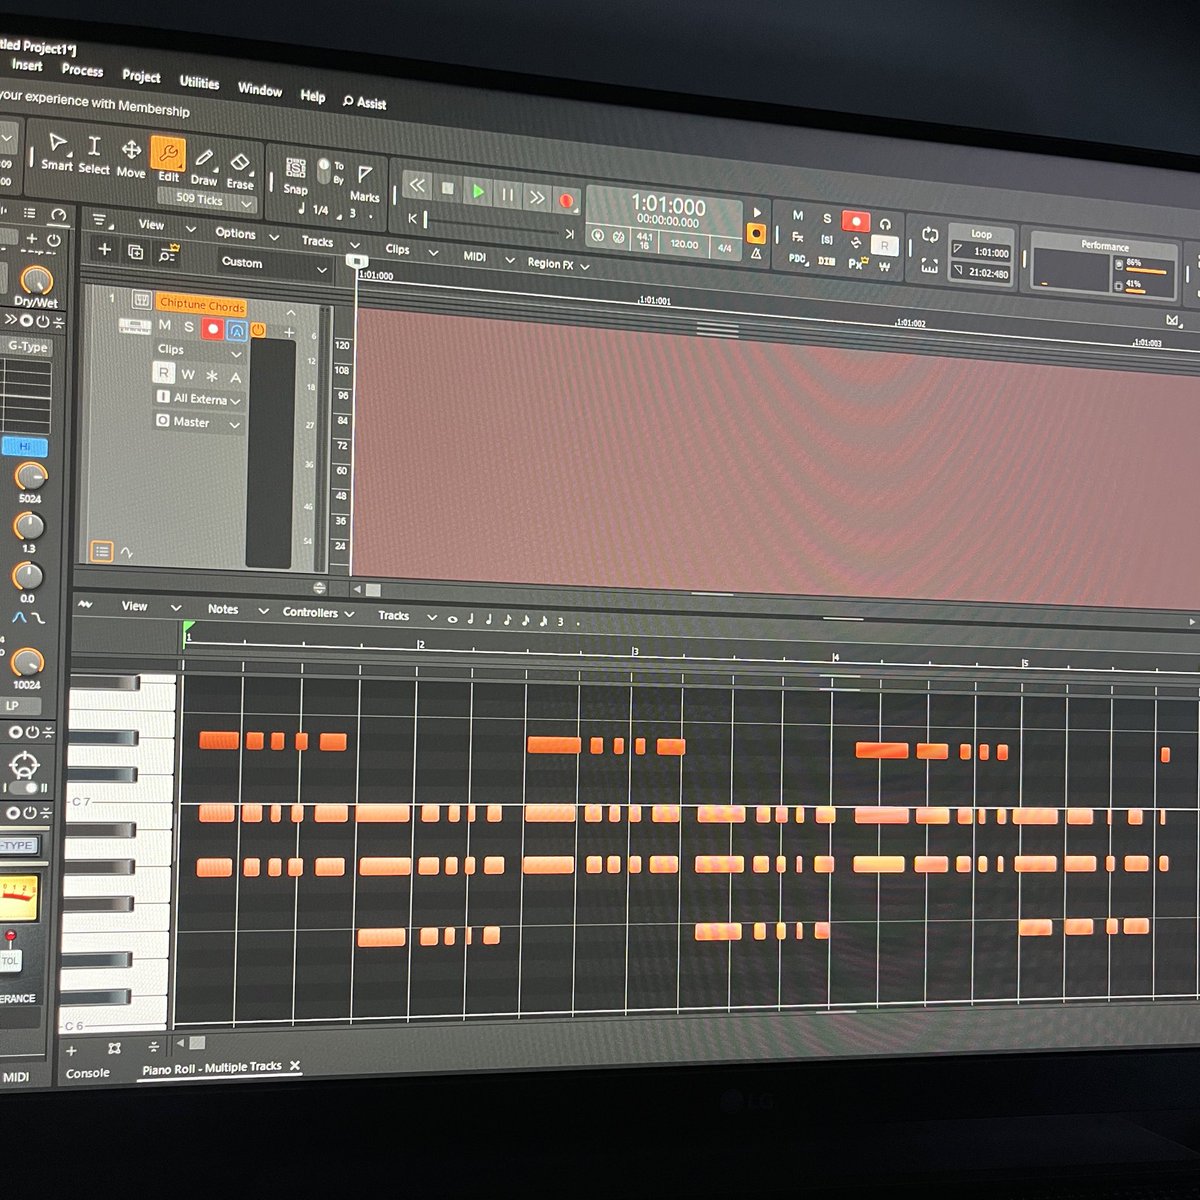Toggle the PDC override button
1200x1200 pixels.
pyautogui.click(x=797, y=259)
